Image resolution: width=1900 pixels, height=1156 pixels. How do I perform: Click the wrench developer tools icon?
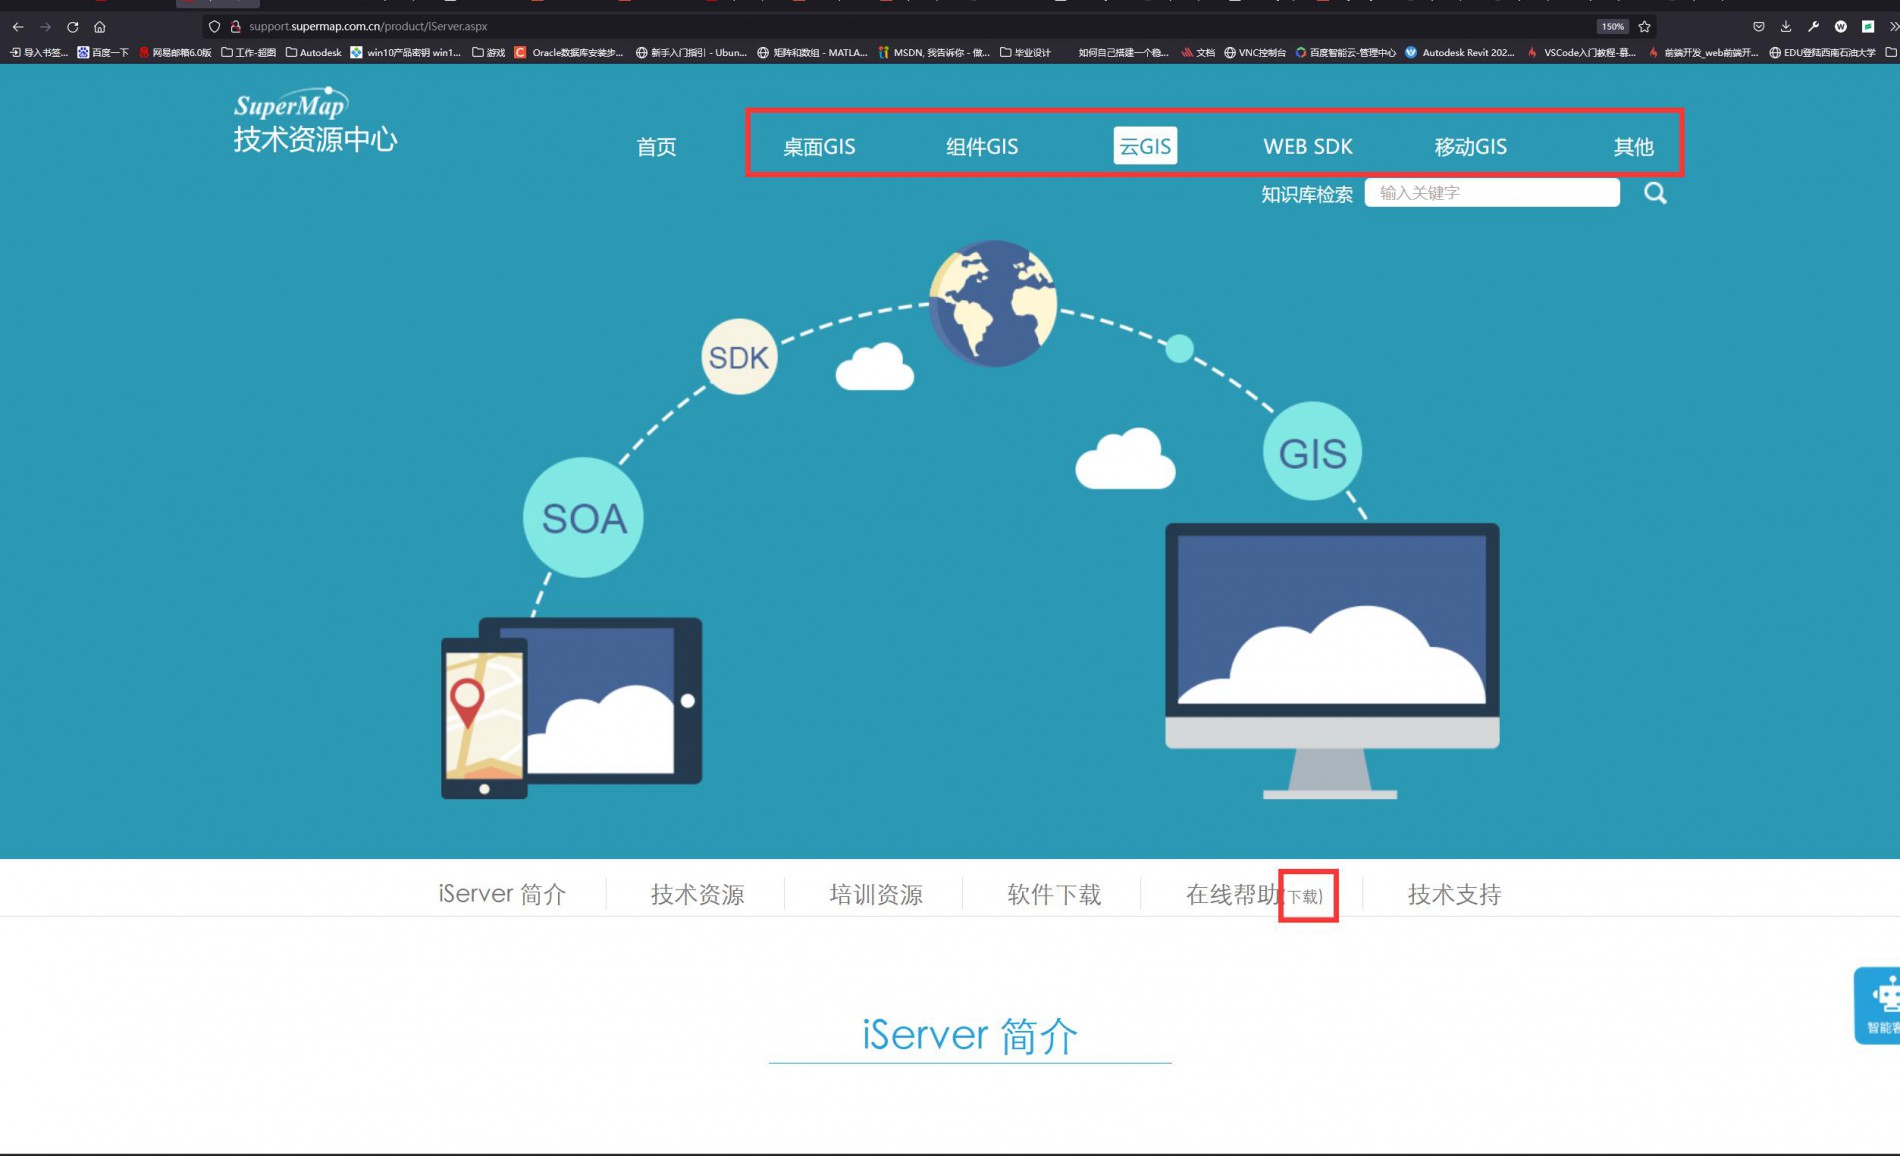[1813, 27]
